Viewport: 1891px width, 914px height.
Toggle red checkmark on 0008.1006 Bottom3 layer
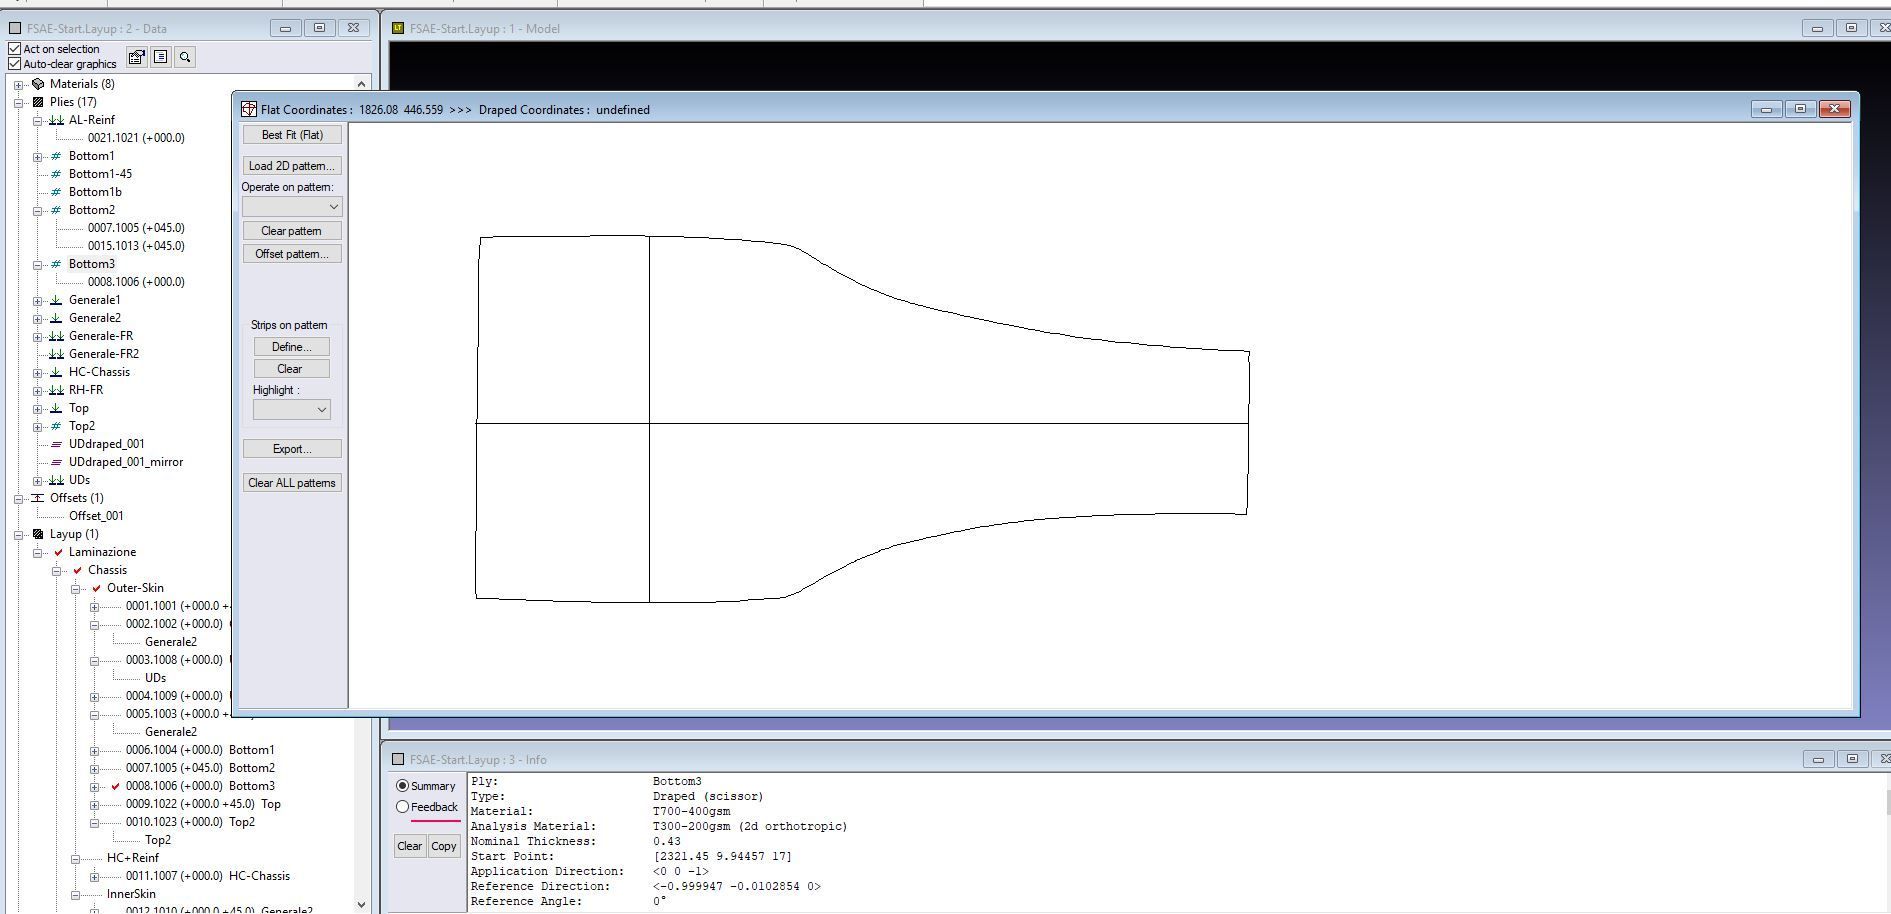[x=116, y=786]
